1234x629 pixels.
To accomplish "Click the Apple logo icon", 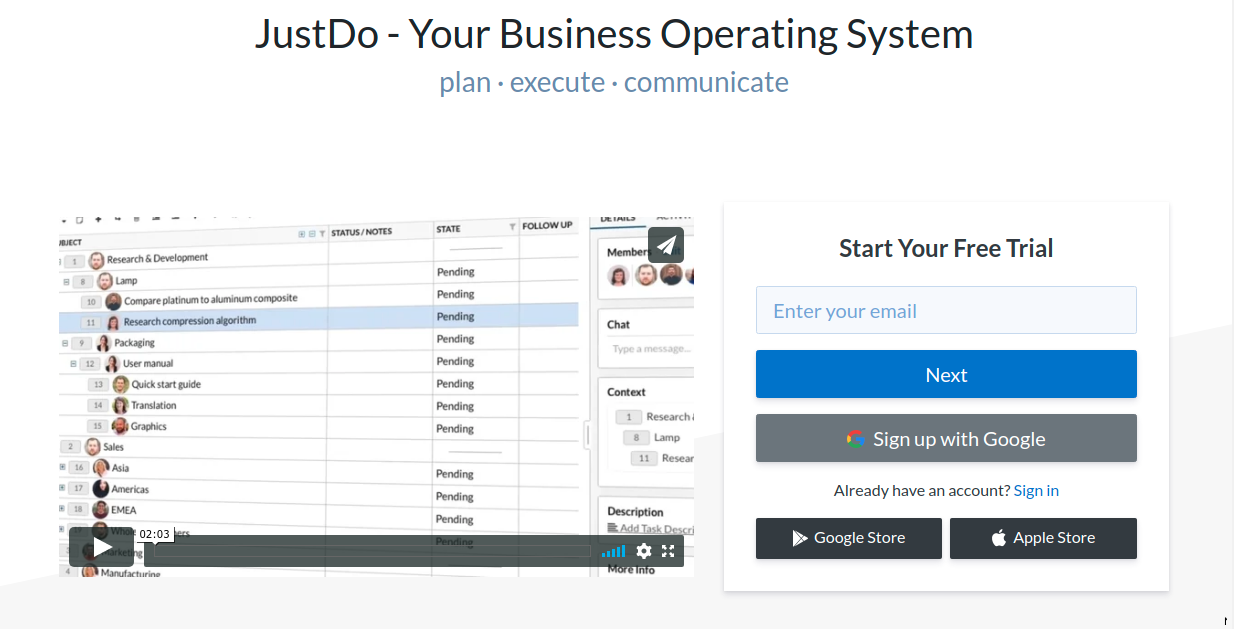I will click(998, 538).
